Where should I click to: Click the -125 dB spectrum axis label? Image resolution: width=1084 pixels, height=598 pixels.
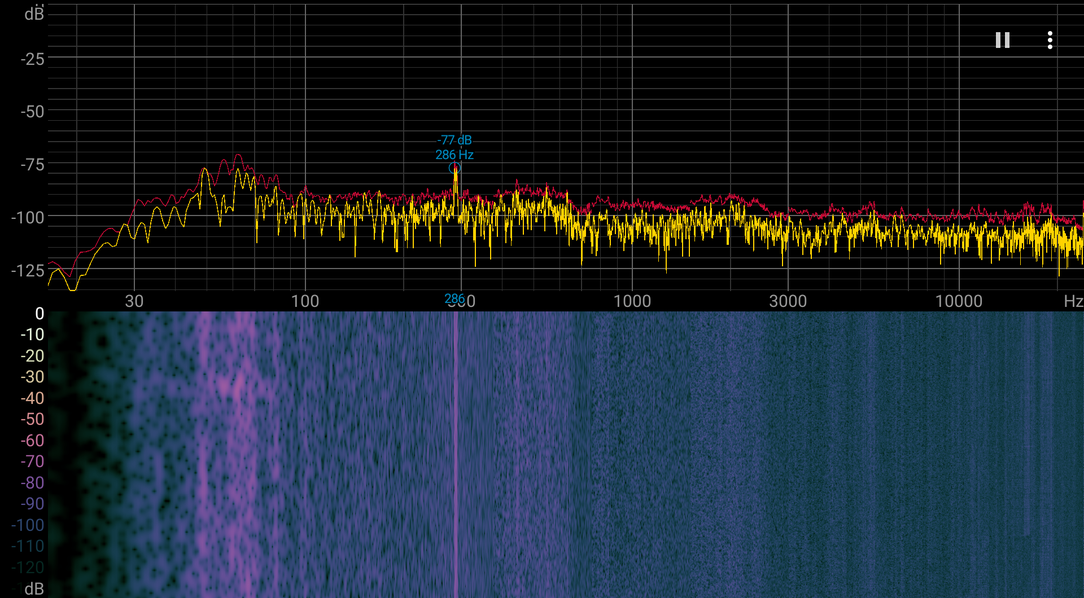[28, 270]
